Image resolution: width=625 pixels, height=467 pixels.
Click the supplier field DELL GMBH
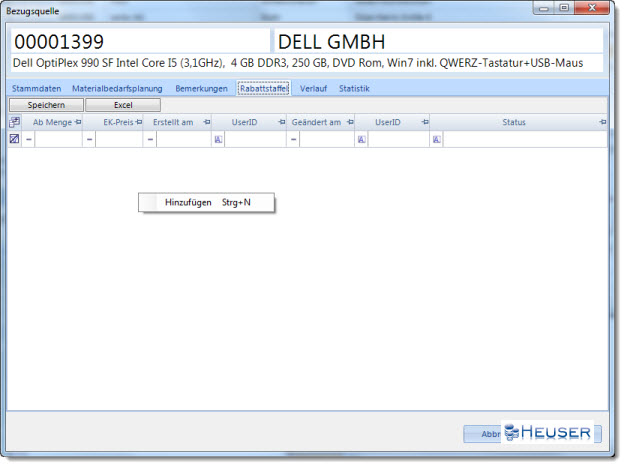pyautogui.click(x=438, y=41)
